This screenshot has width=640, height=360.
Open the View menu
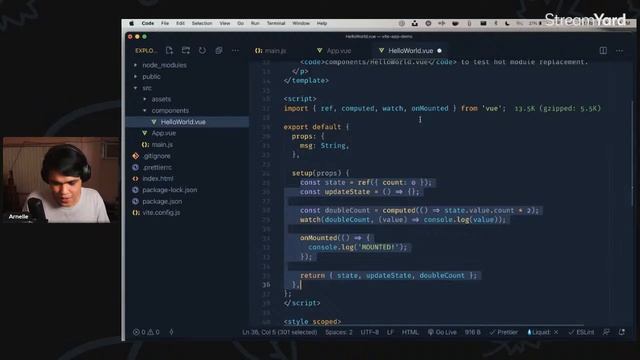pyautogui.click(x=225, y=23)
